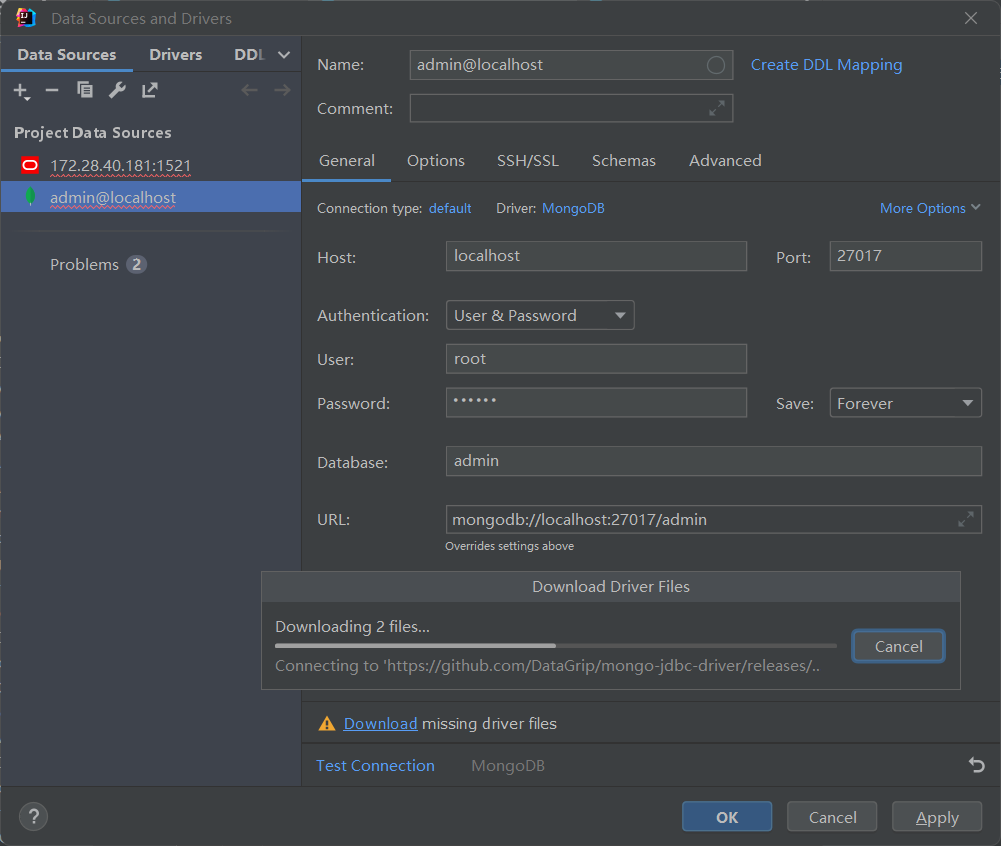Click the add data source plus icon
The image size is (1001, 846).
pyautogui.click(x=21, y=91)
